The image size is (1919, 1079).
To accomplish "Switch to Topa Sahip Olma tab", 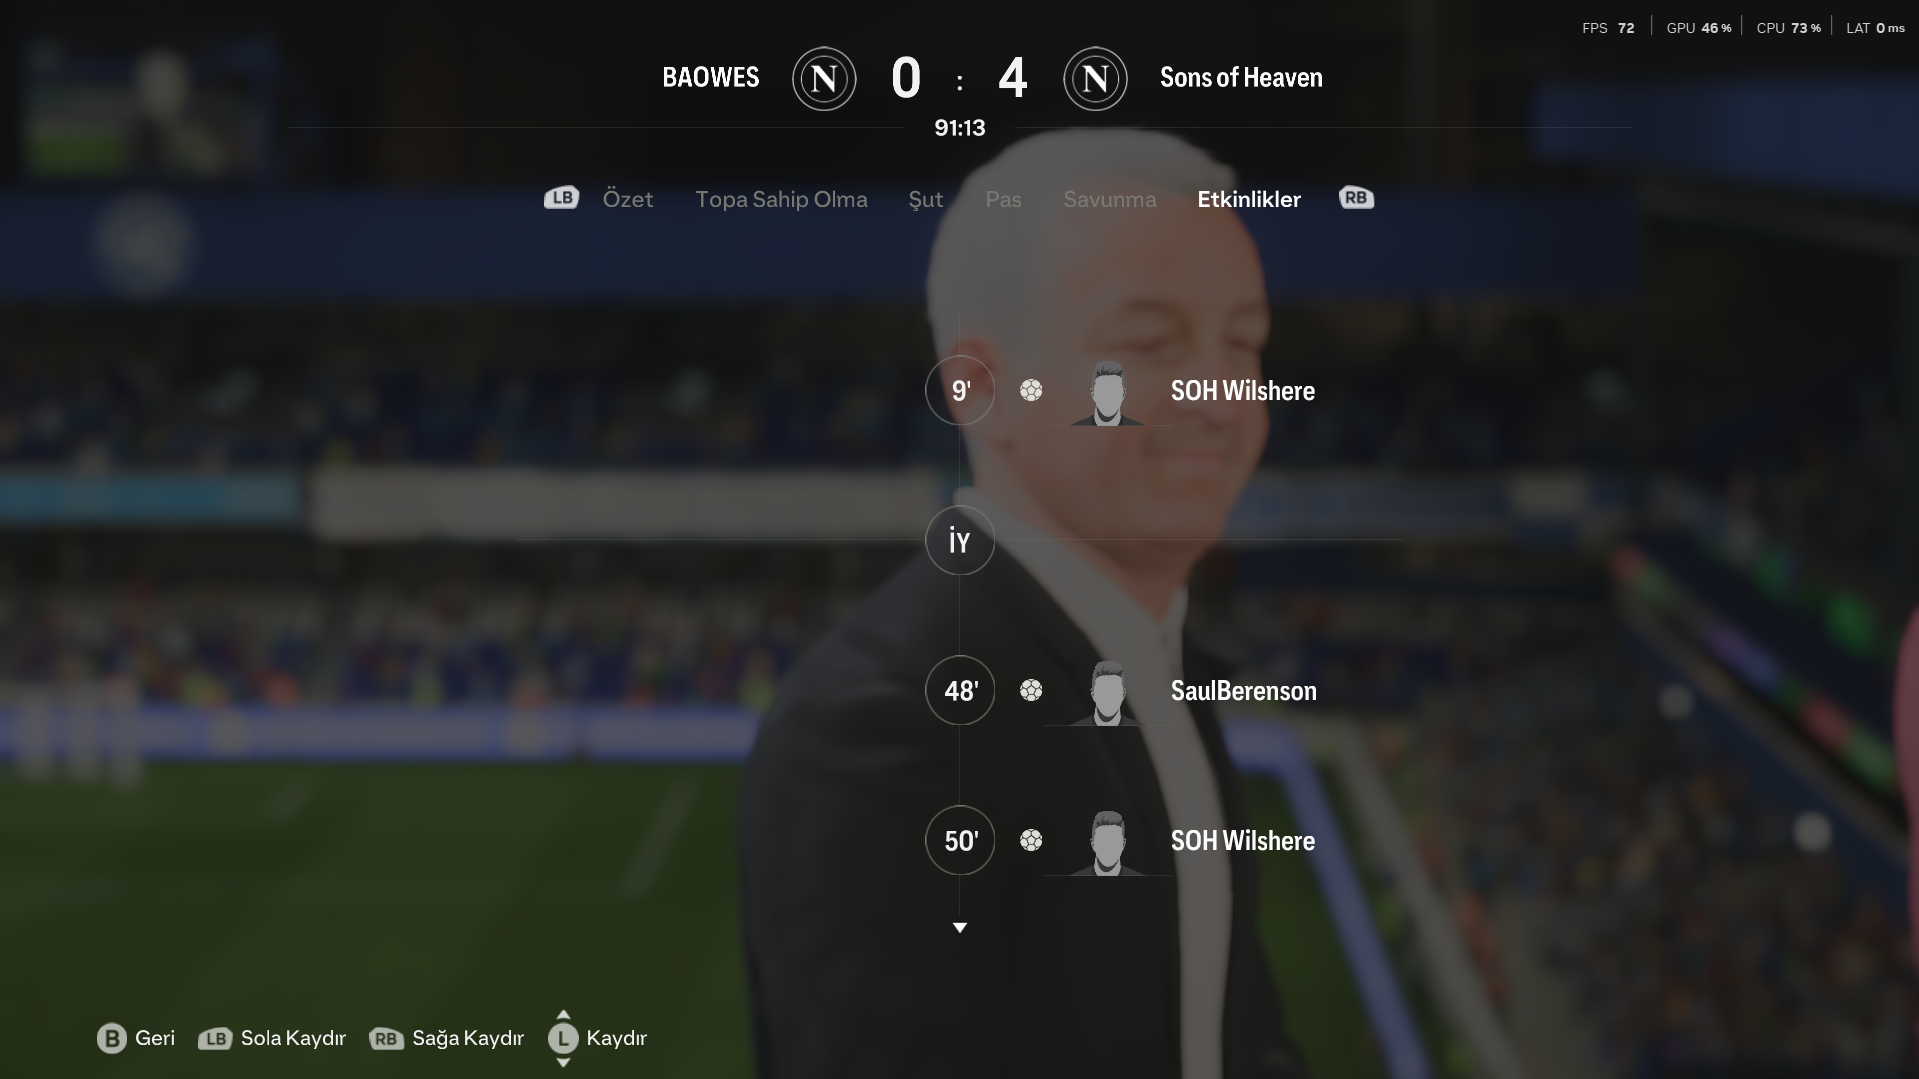I will [781, 199].
